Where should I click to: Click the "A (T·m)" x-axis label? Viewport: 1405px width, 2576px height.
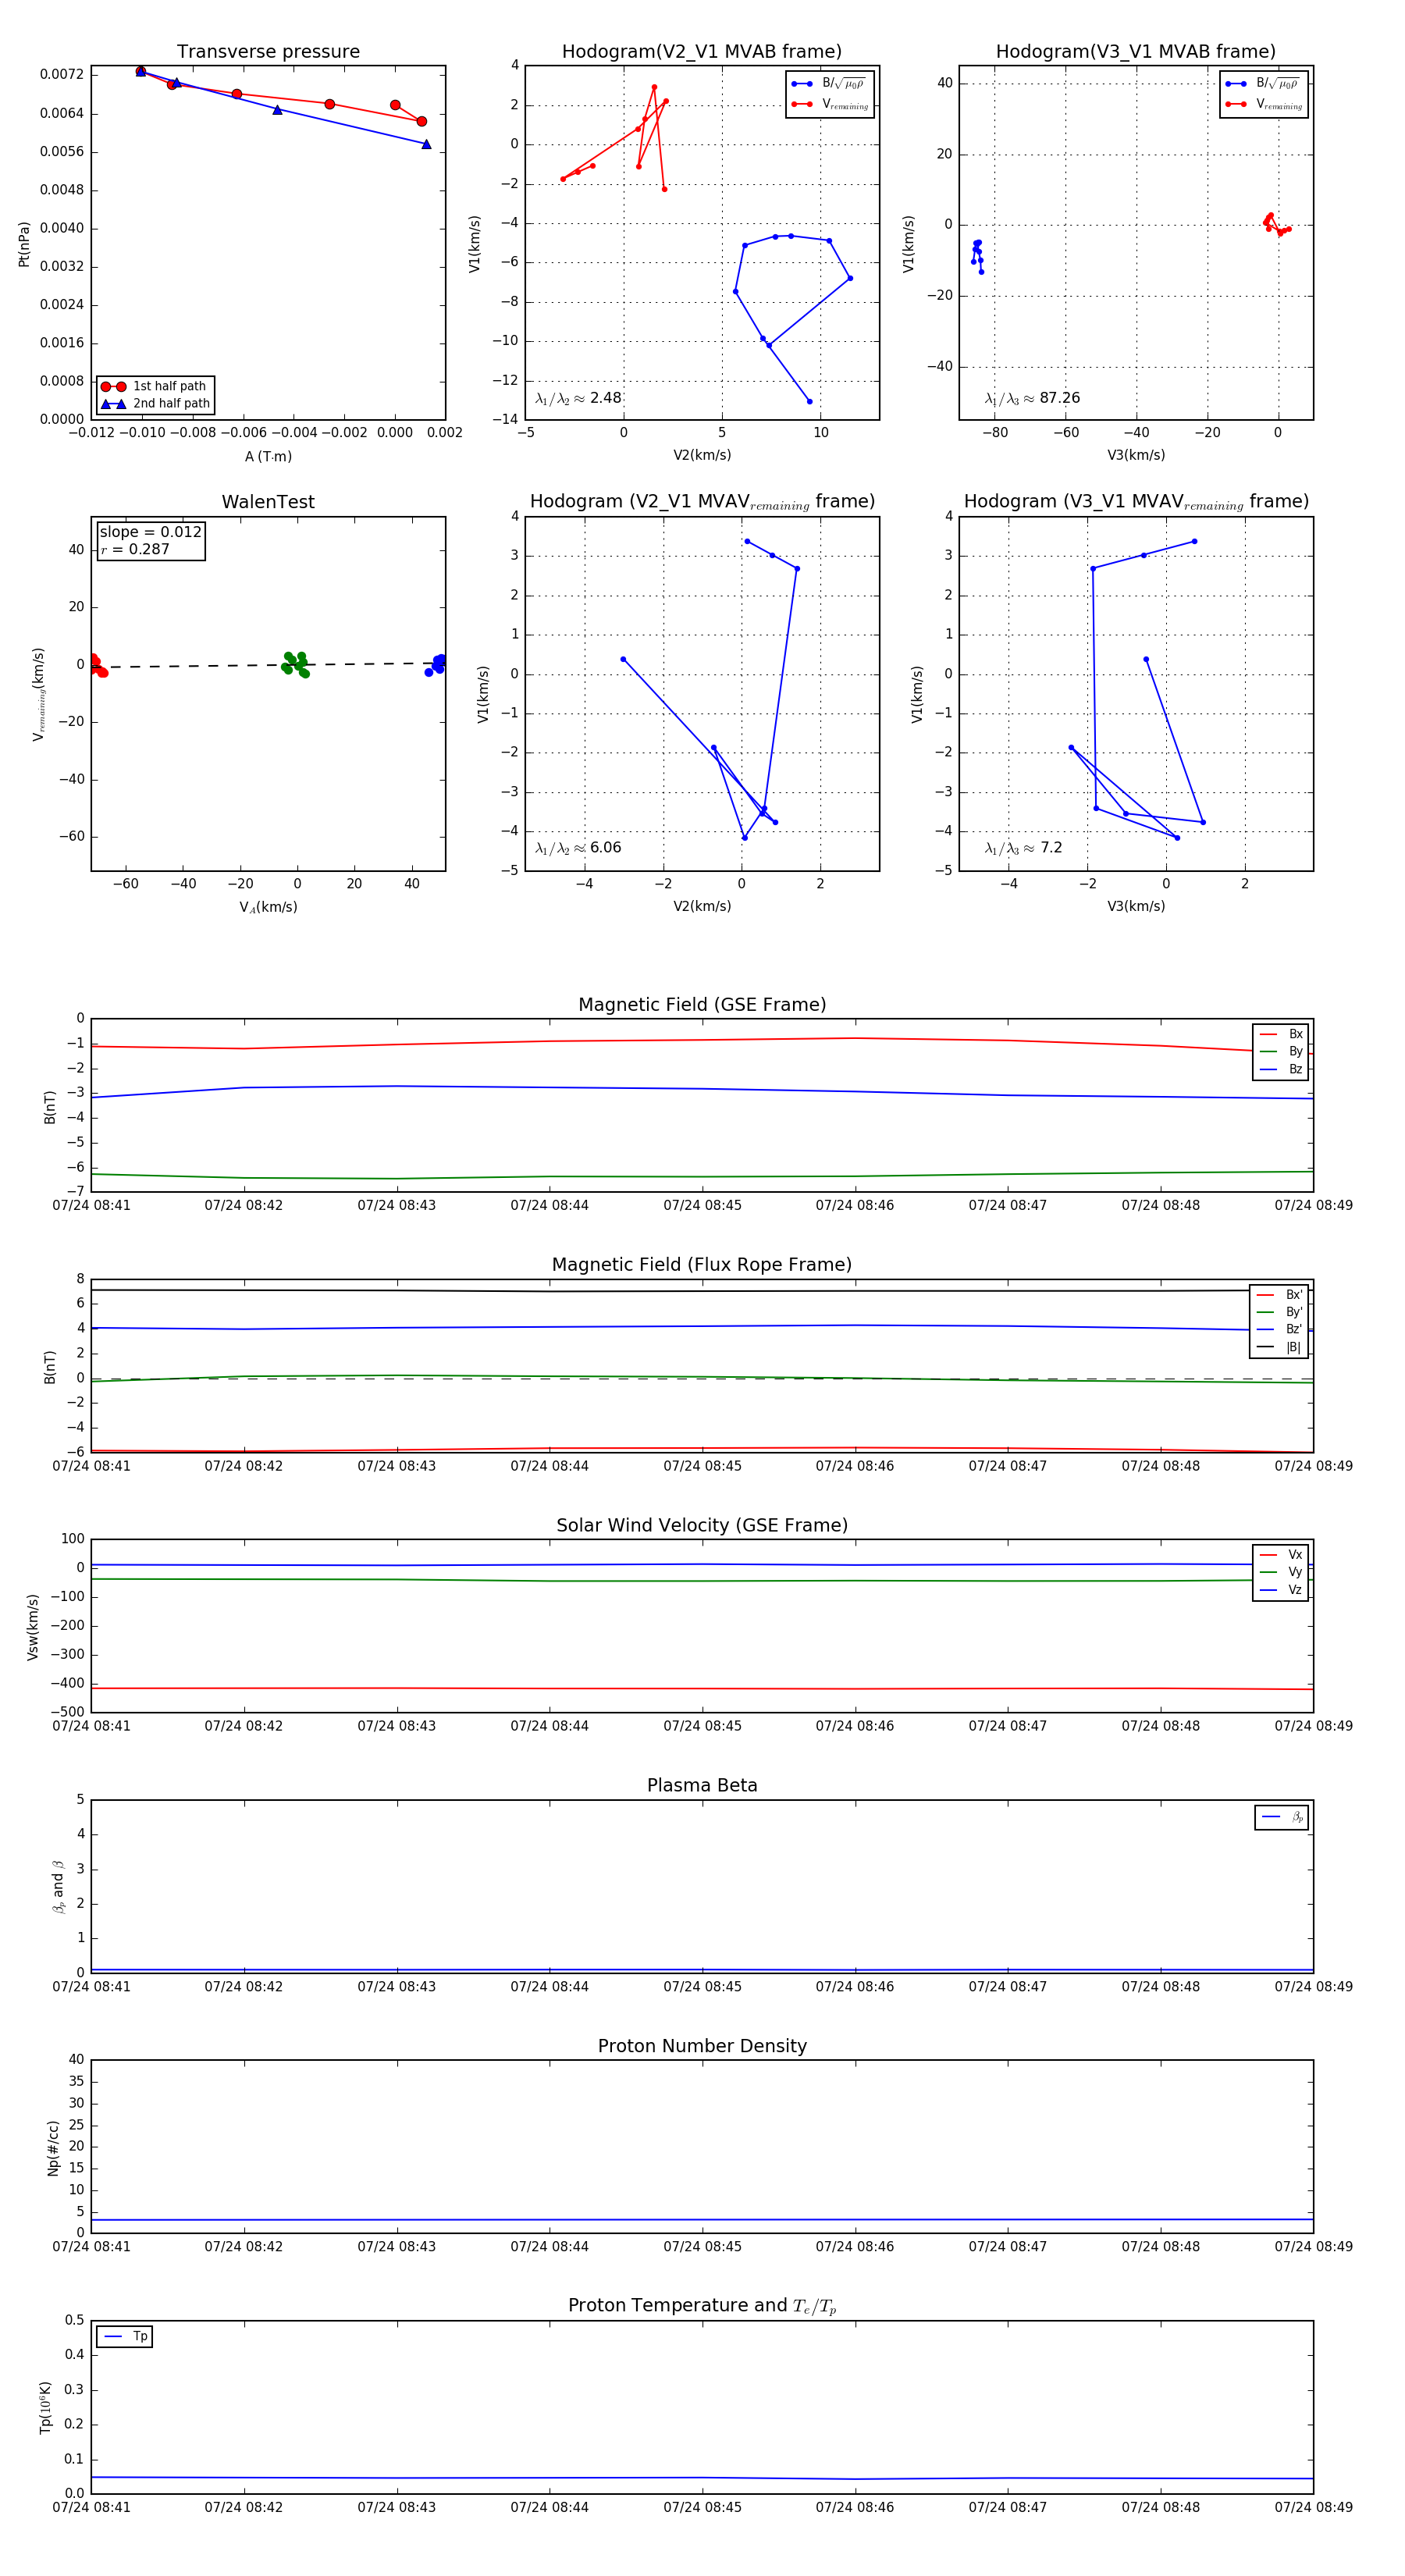pyautogui.click(x=268, y=456)
